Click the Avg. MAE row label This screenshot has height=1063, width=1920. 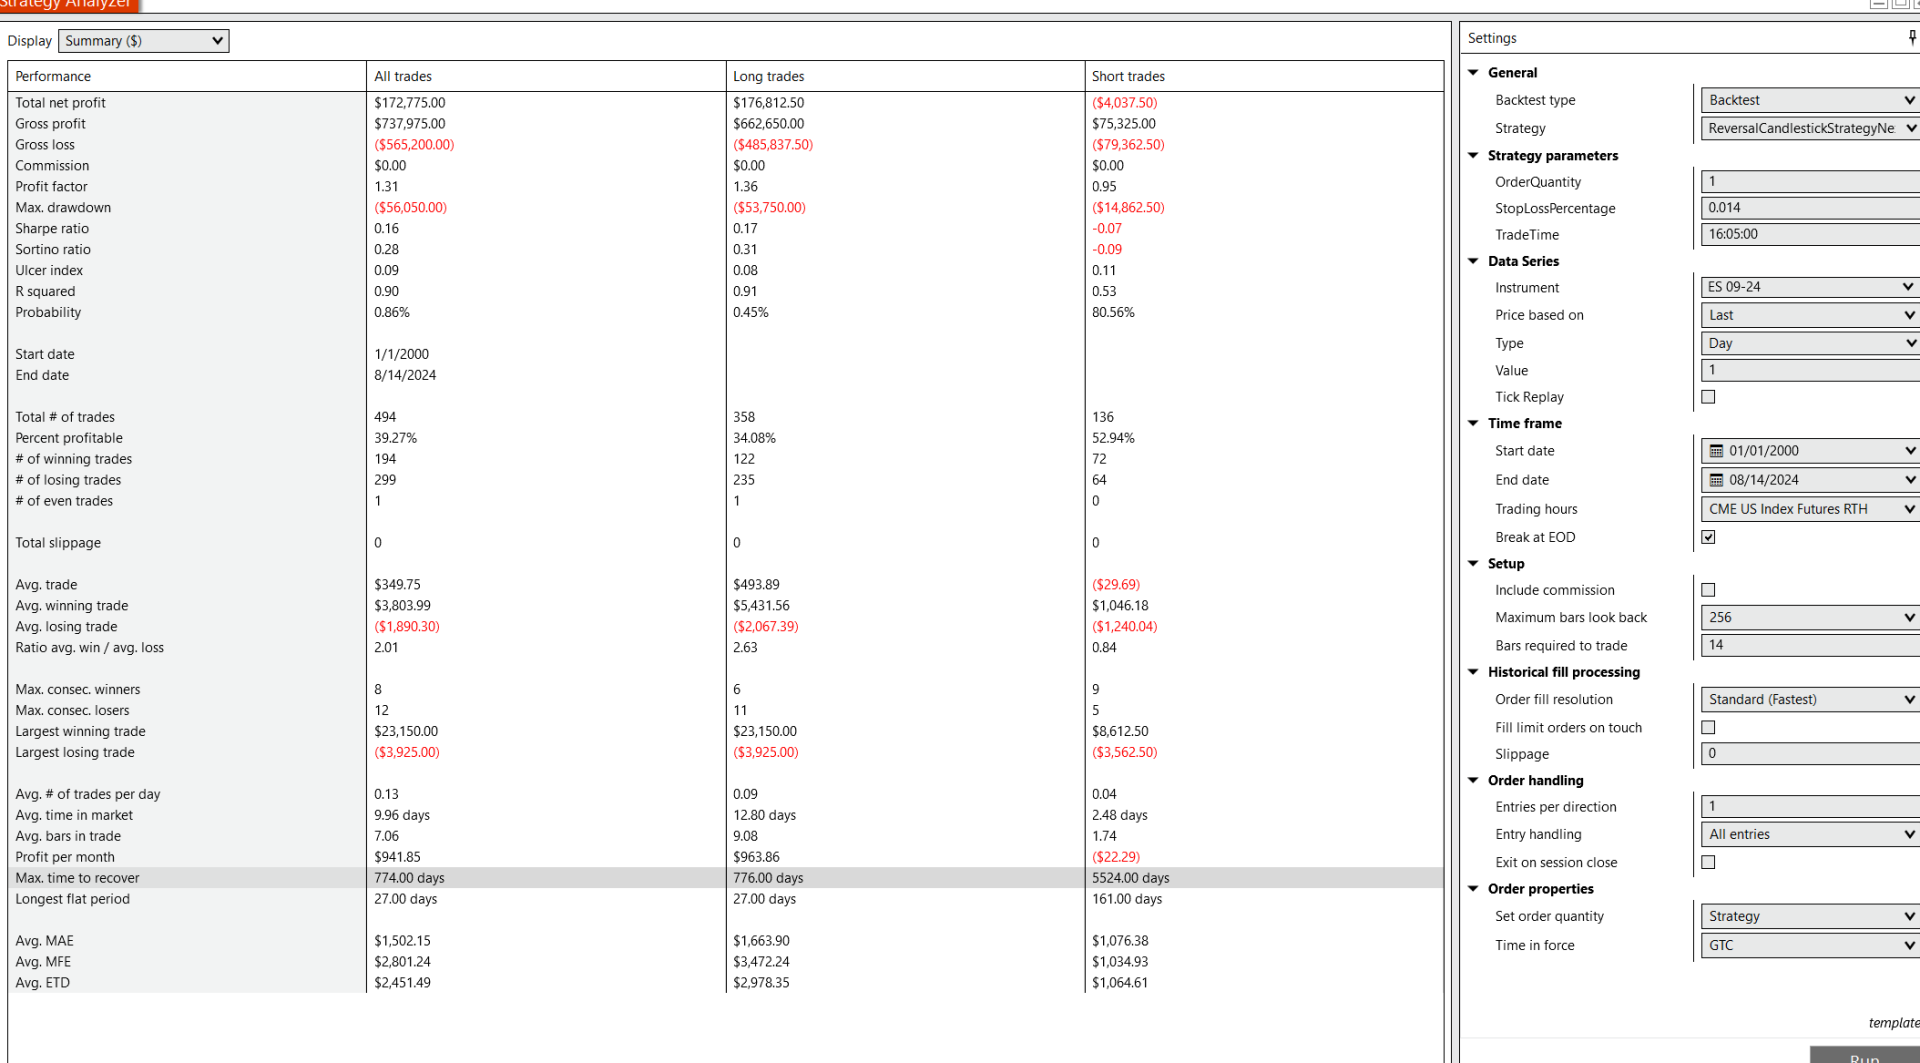pos(44,941)
